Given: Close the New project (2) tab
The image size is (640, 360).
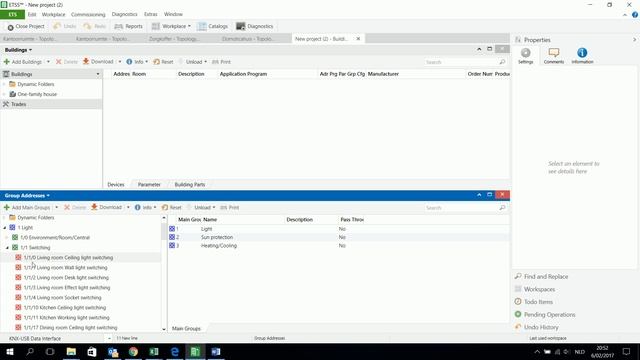Looking at the screenshot, I should 358,39.
